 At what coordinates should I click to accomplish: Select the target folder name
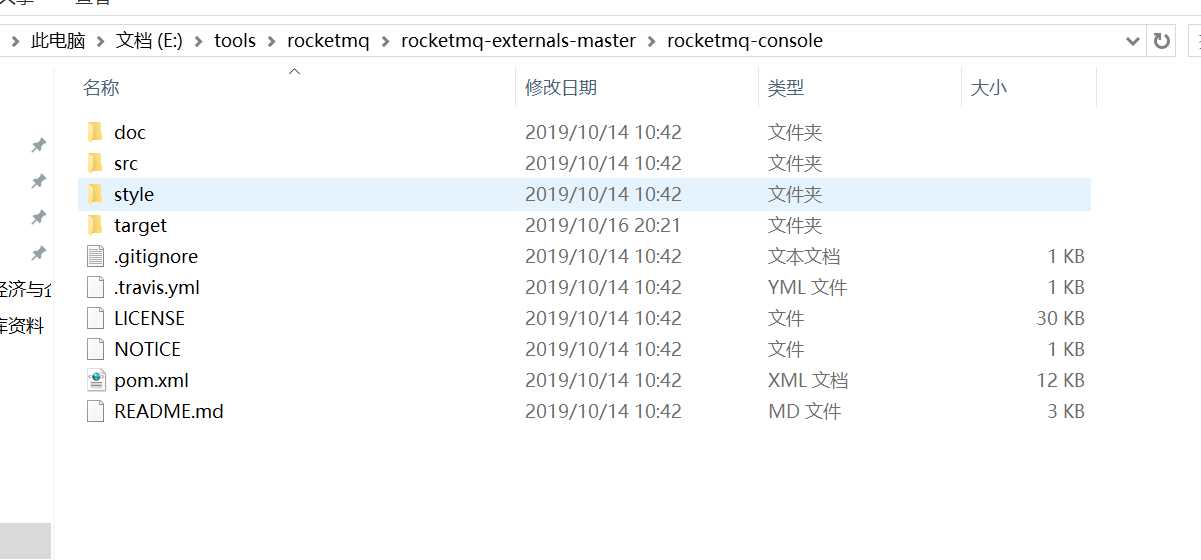(x=140, y=225)
